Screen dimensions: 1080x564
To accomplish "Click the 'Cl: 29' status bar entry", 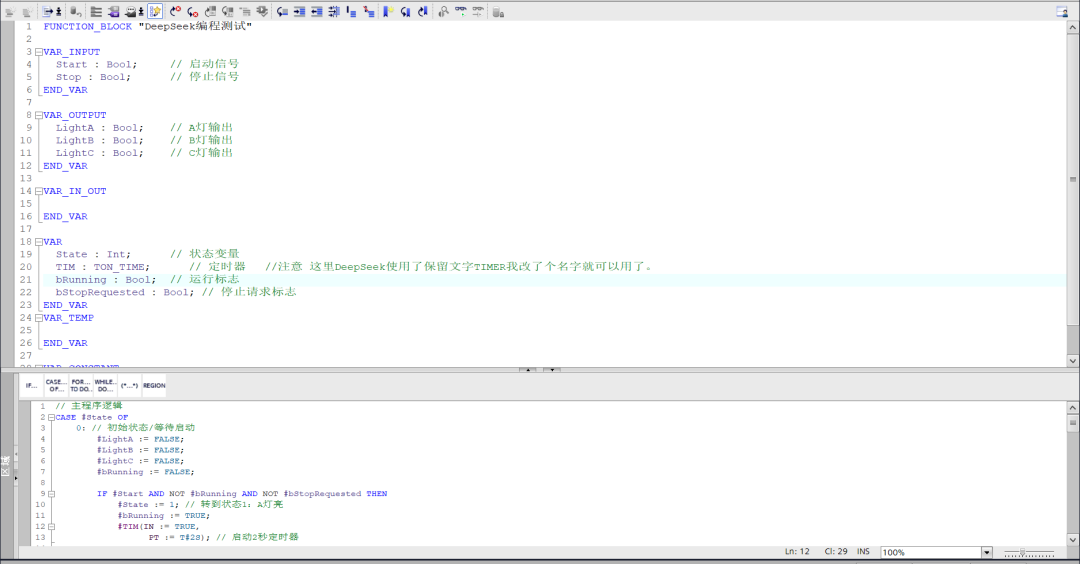I will [x=835, y=552].
